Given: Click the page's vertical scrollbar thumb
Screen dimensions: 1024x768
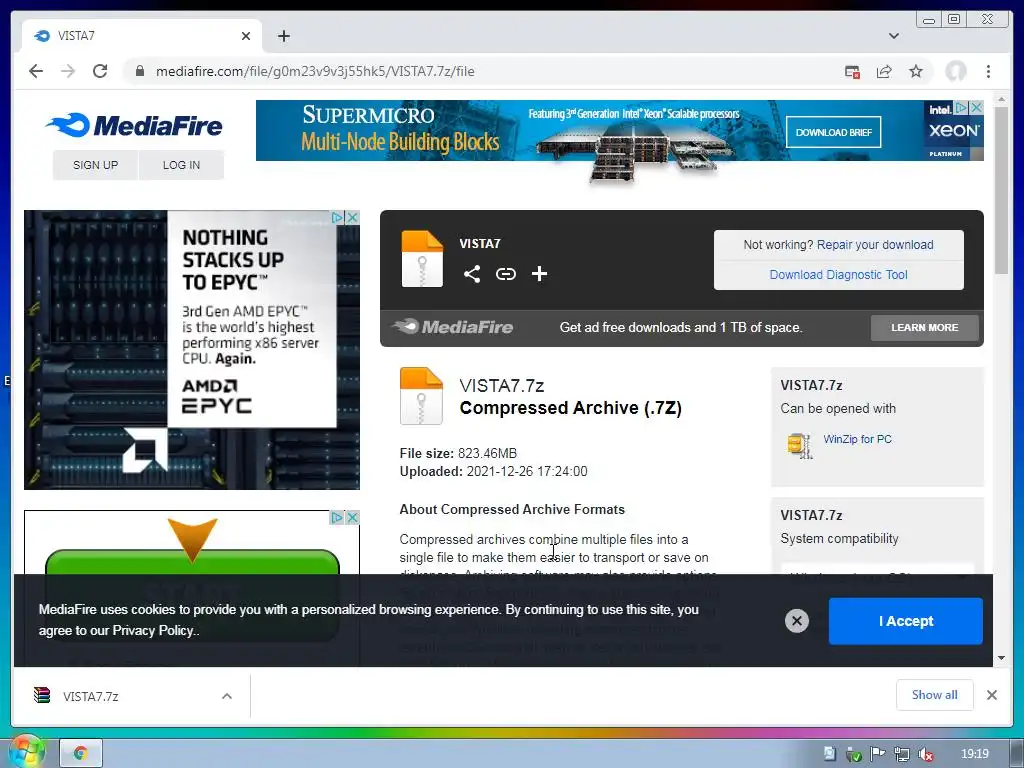Looking at the screenshot, I should pos(1001,189).
